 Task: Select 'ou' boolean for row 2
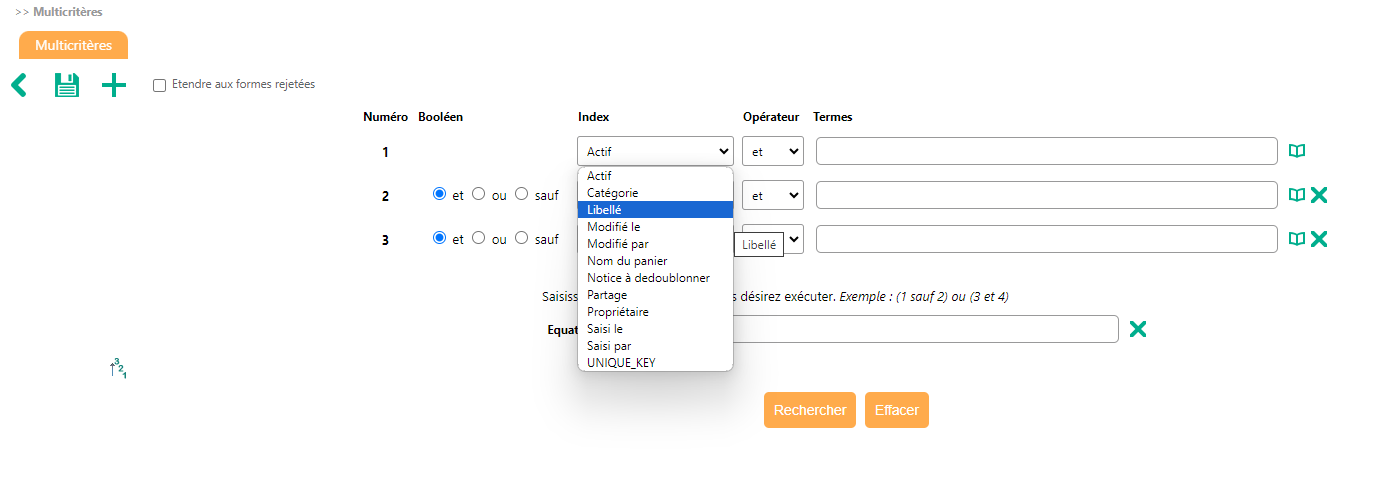[478, 194]
